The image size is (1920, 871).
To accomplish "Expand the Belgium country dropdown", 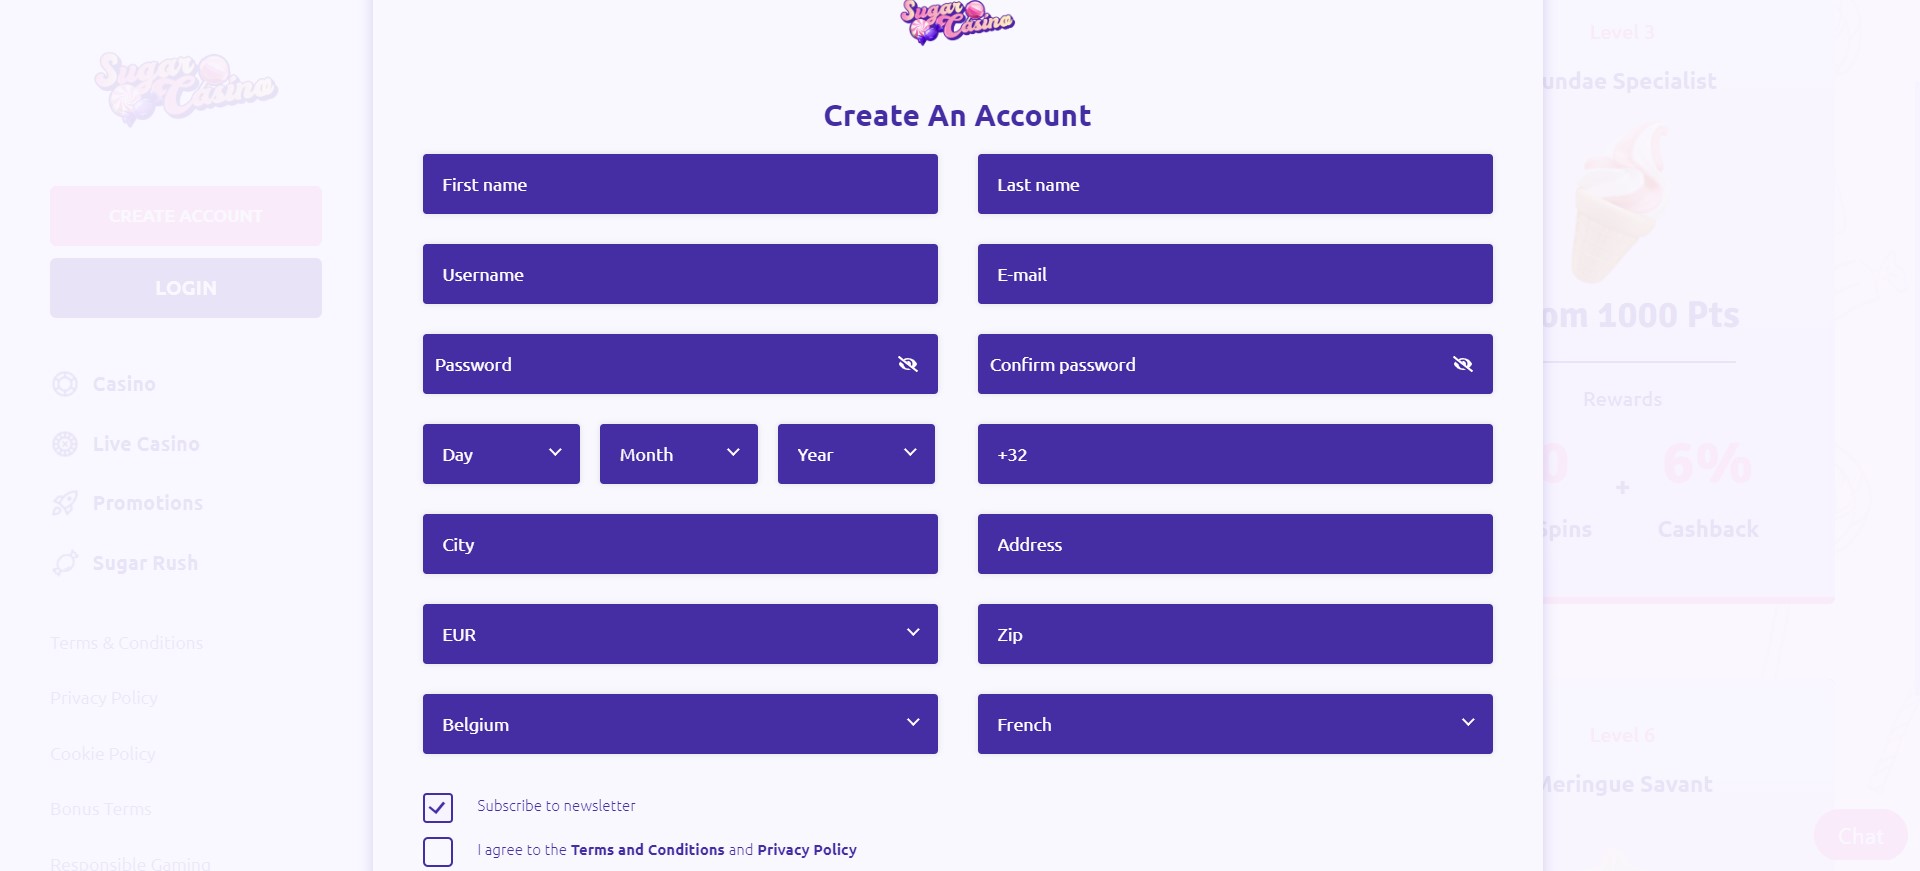I will 680,724.
